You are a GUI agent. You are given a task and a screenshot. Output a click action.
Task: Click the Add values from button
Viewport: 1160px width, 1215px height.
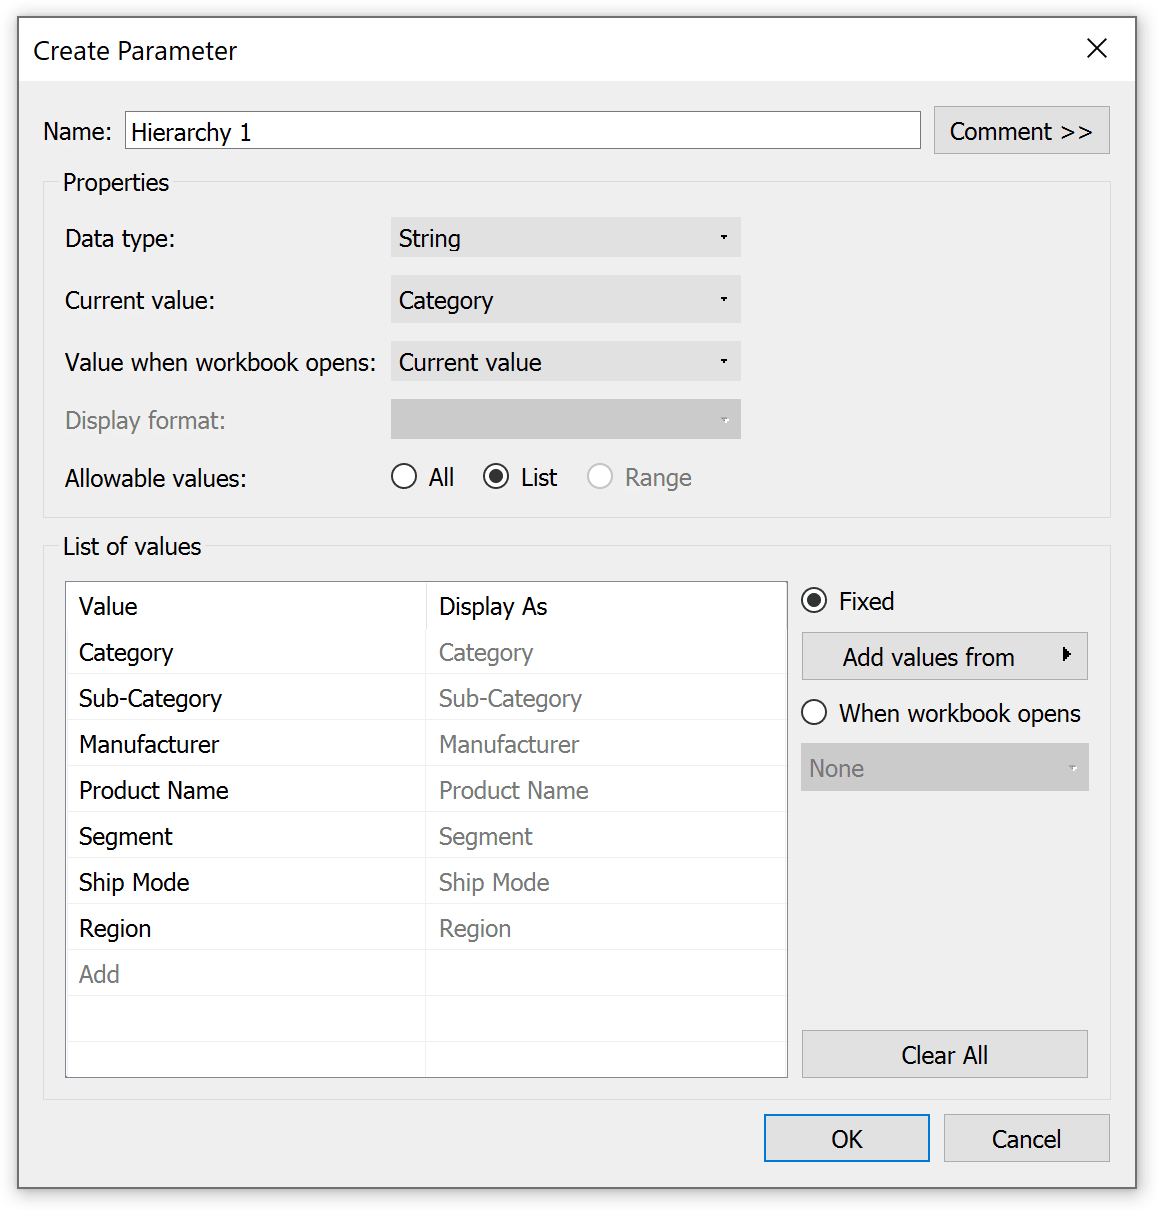click(x=944, y=657)
